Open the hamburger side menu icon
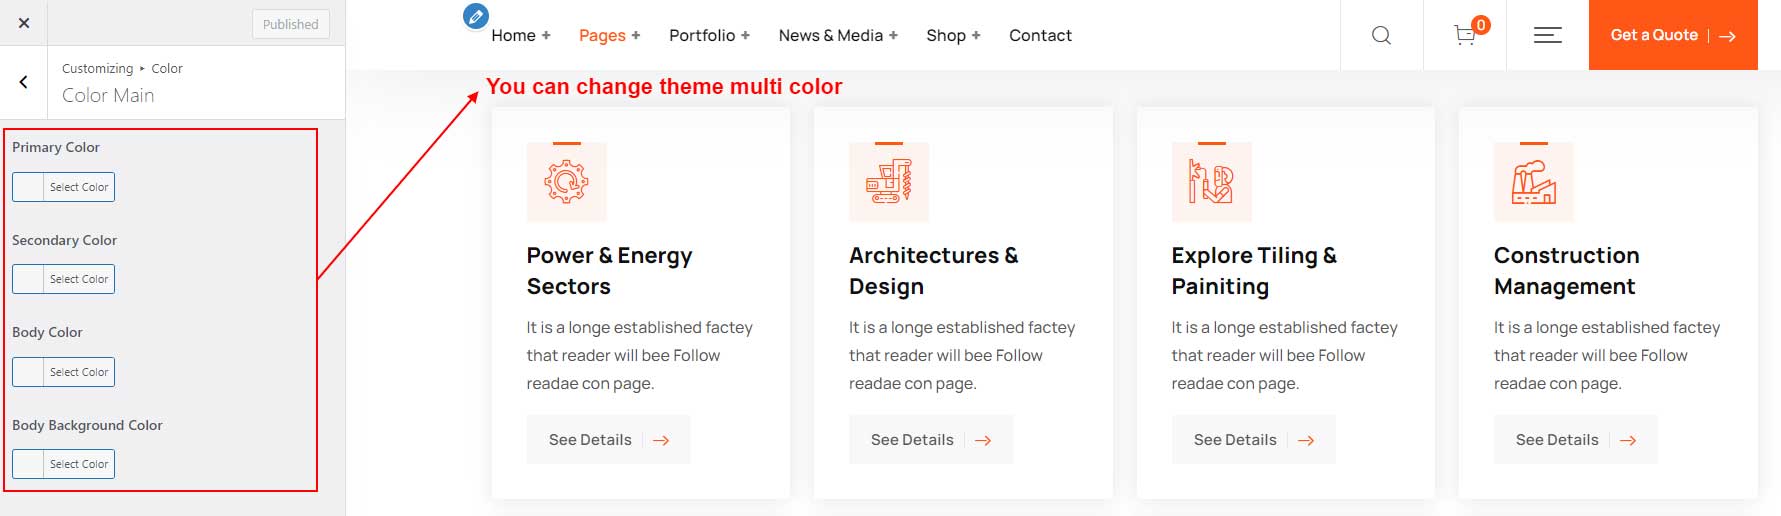1781x516 pixels. tap(1547, 35)
